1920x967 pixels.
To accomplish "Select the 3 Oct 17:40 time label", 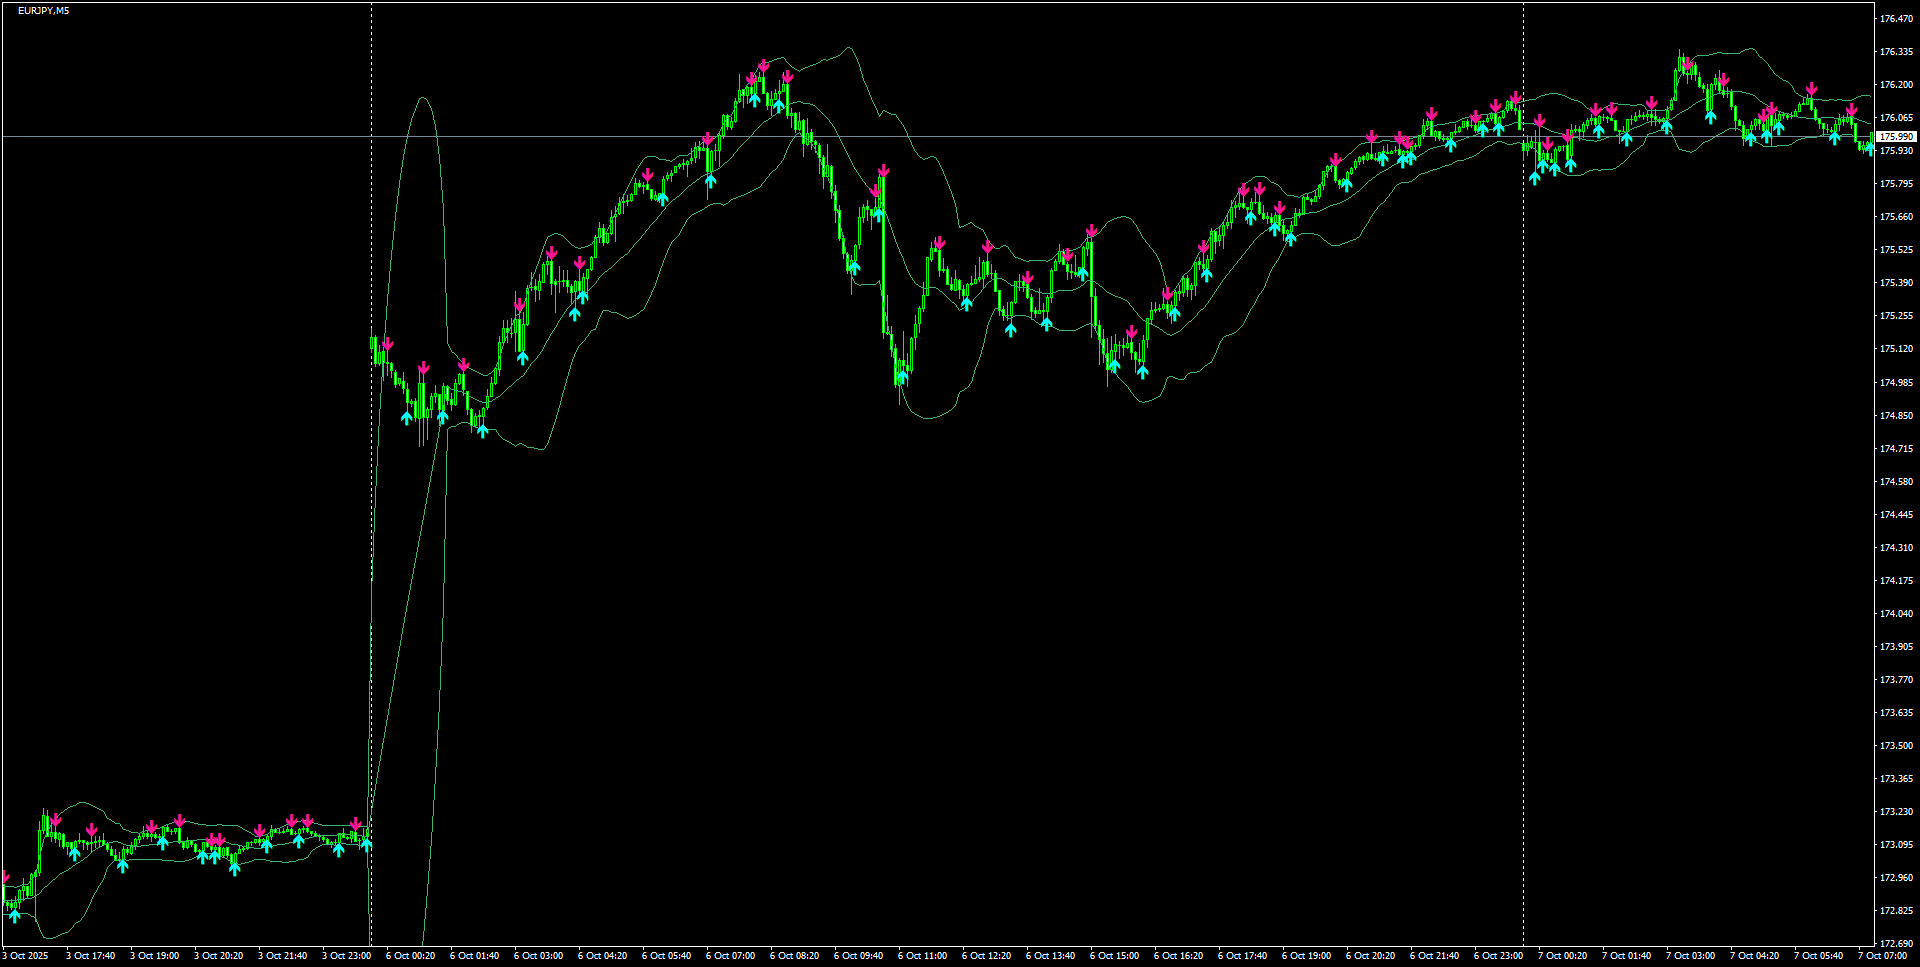I will pyautogui.click(x=90, y=956).
